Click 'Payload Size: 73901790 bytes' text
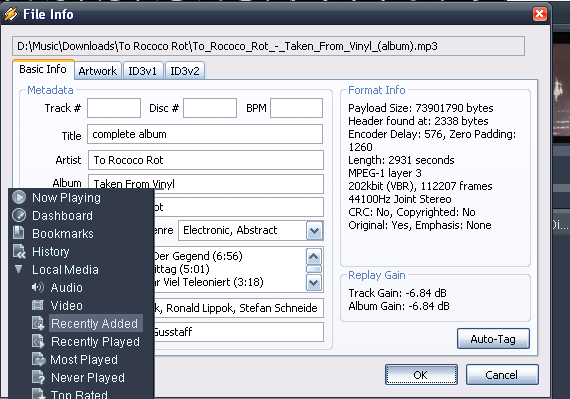The height and width of the screenshot is (399, 570). pos(421,108)
